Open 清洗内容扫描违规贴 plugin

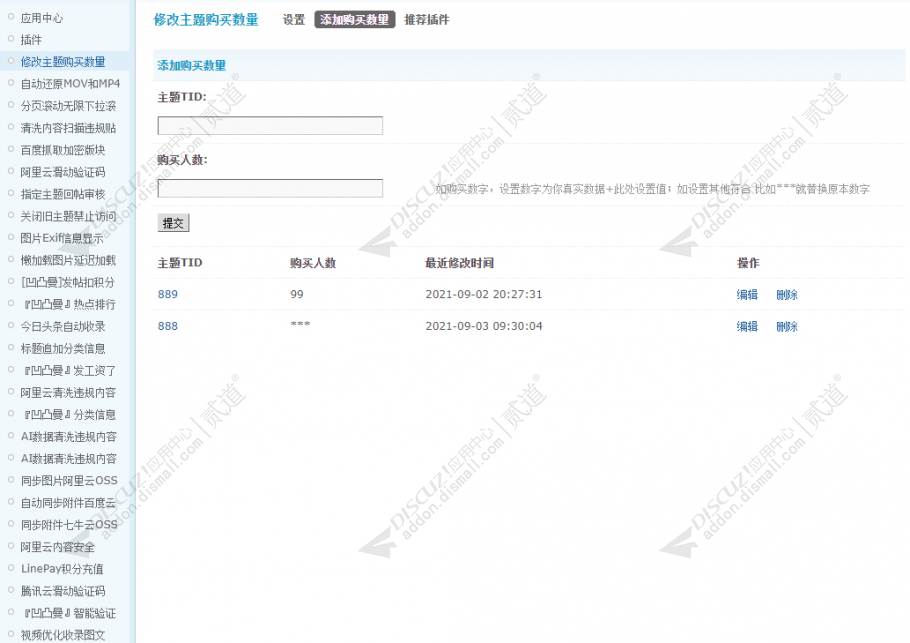click(68, 128)
